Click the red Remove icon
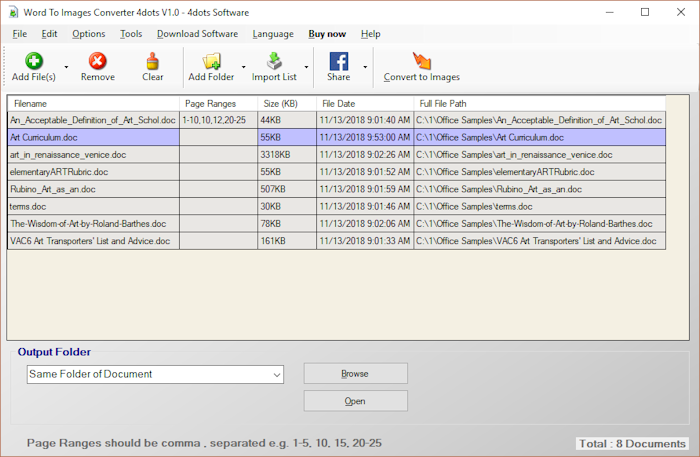 tap(97, 61)
